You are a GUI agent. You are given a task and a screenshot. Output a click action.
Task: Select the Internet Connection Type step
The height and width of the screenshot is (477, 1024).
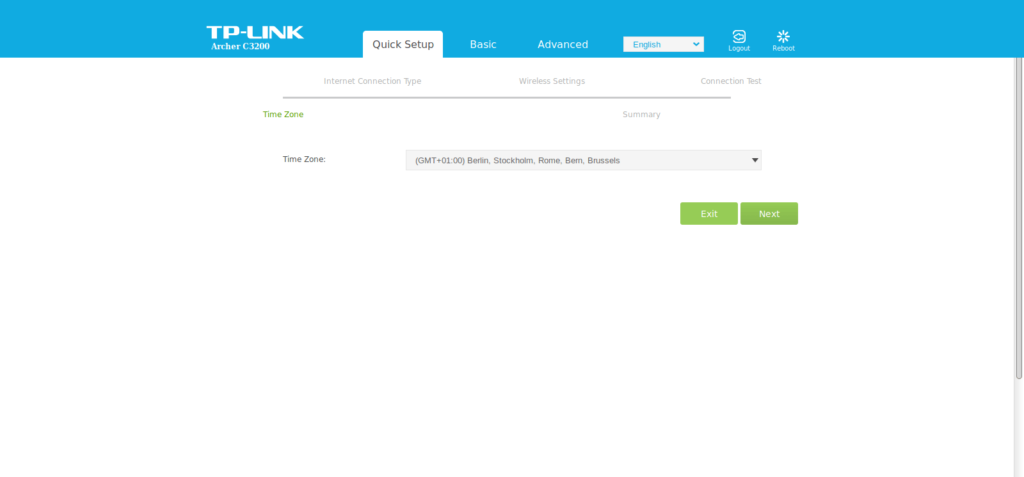(x=372, y=81)
